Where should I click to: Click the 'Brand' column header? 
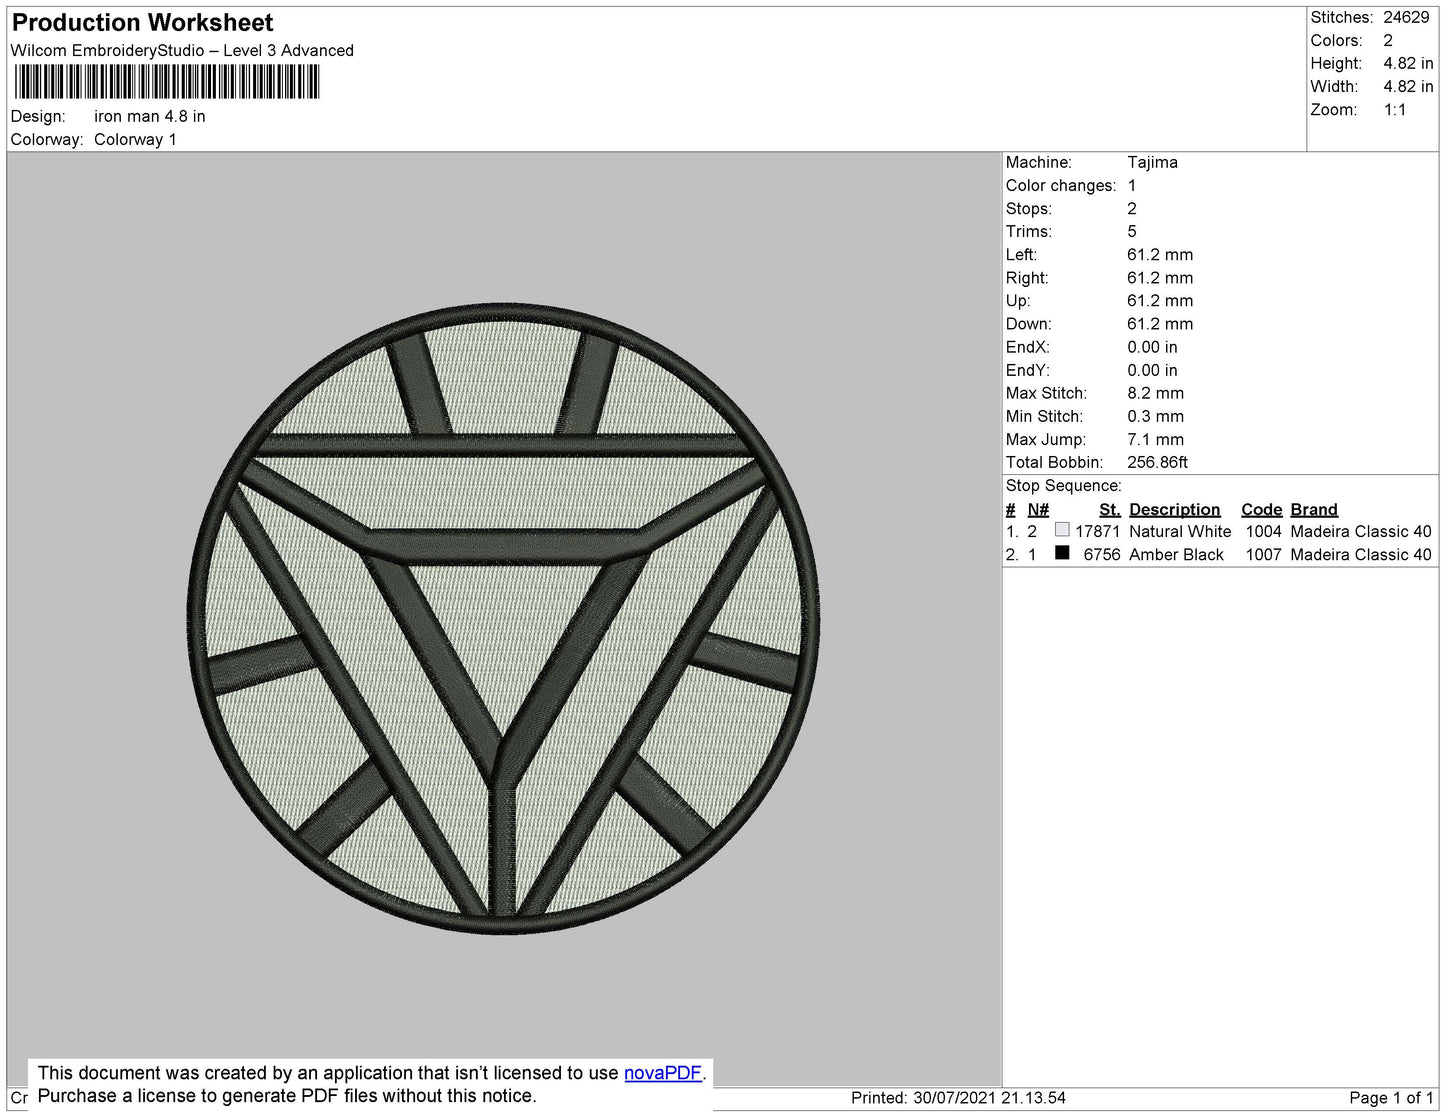[1314, 509]
